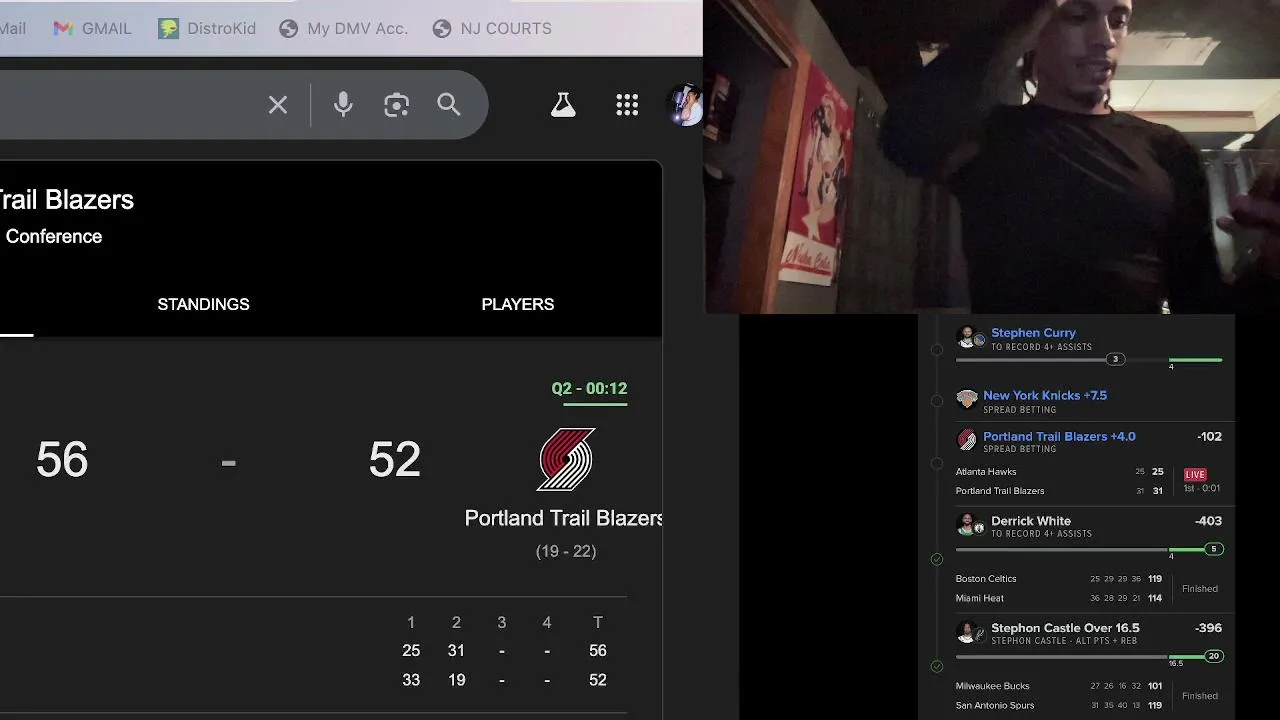Click the Trail Blazers logo in bet slip

coord(966,440)
